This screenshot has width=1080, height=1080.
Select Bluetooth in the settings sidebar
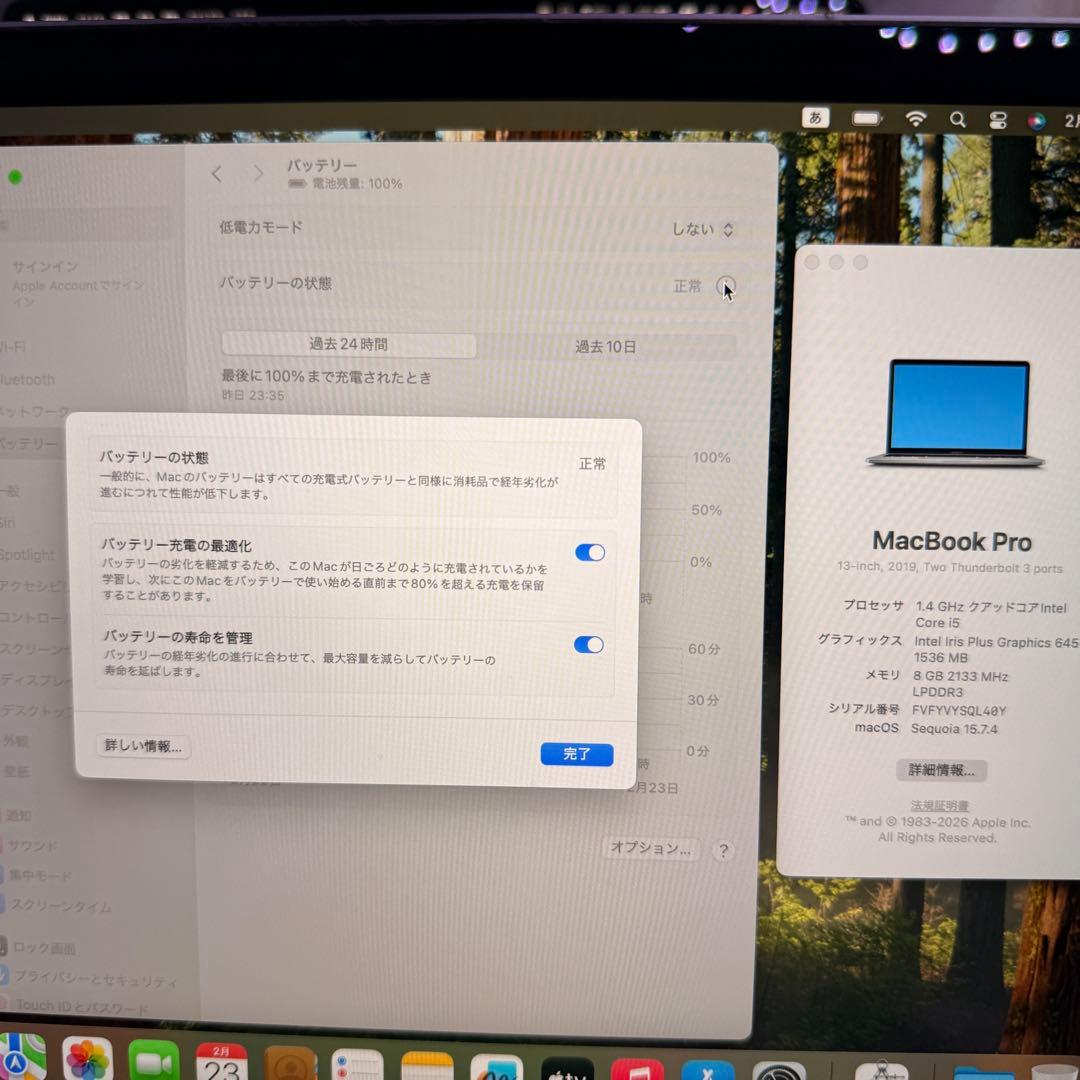(x=28, y=380)
